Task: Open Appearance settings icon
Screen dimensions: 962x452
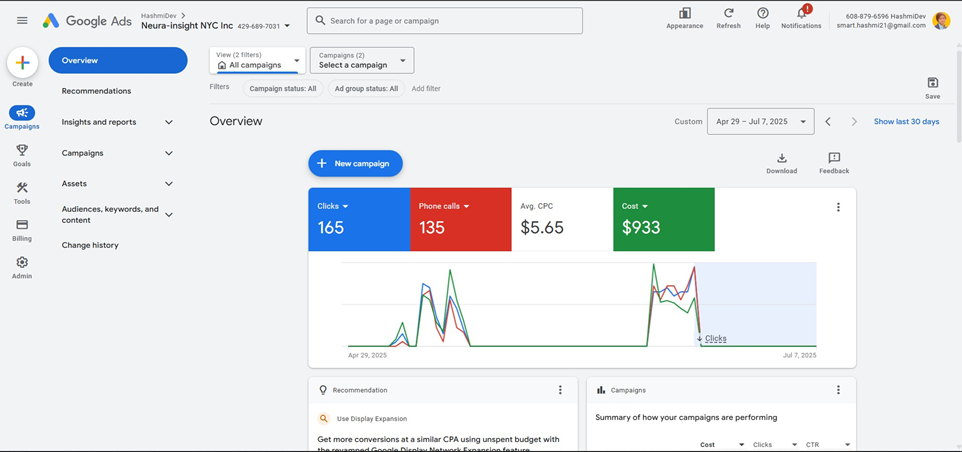Action: pos(685,13)
